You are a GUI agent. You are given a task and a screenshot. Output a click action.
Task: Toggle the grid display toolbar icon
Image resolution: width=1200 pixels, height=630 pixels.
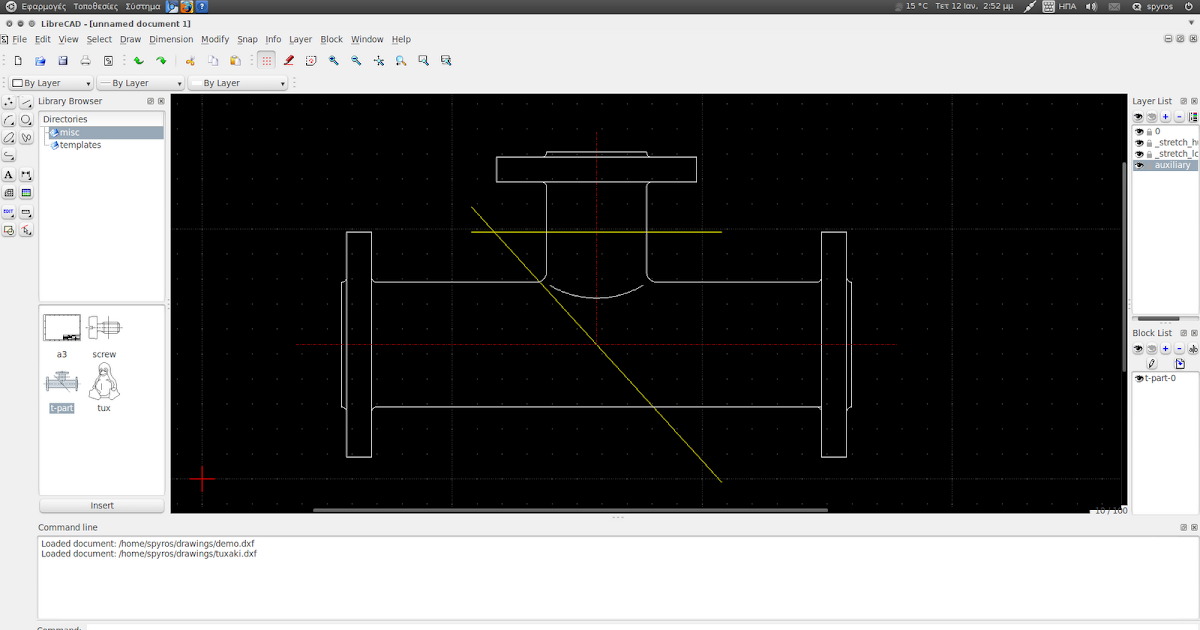(266, 61)
